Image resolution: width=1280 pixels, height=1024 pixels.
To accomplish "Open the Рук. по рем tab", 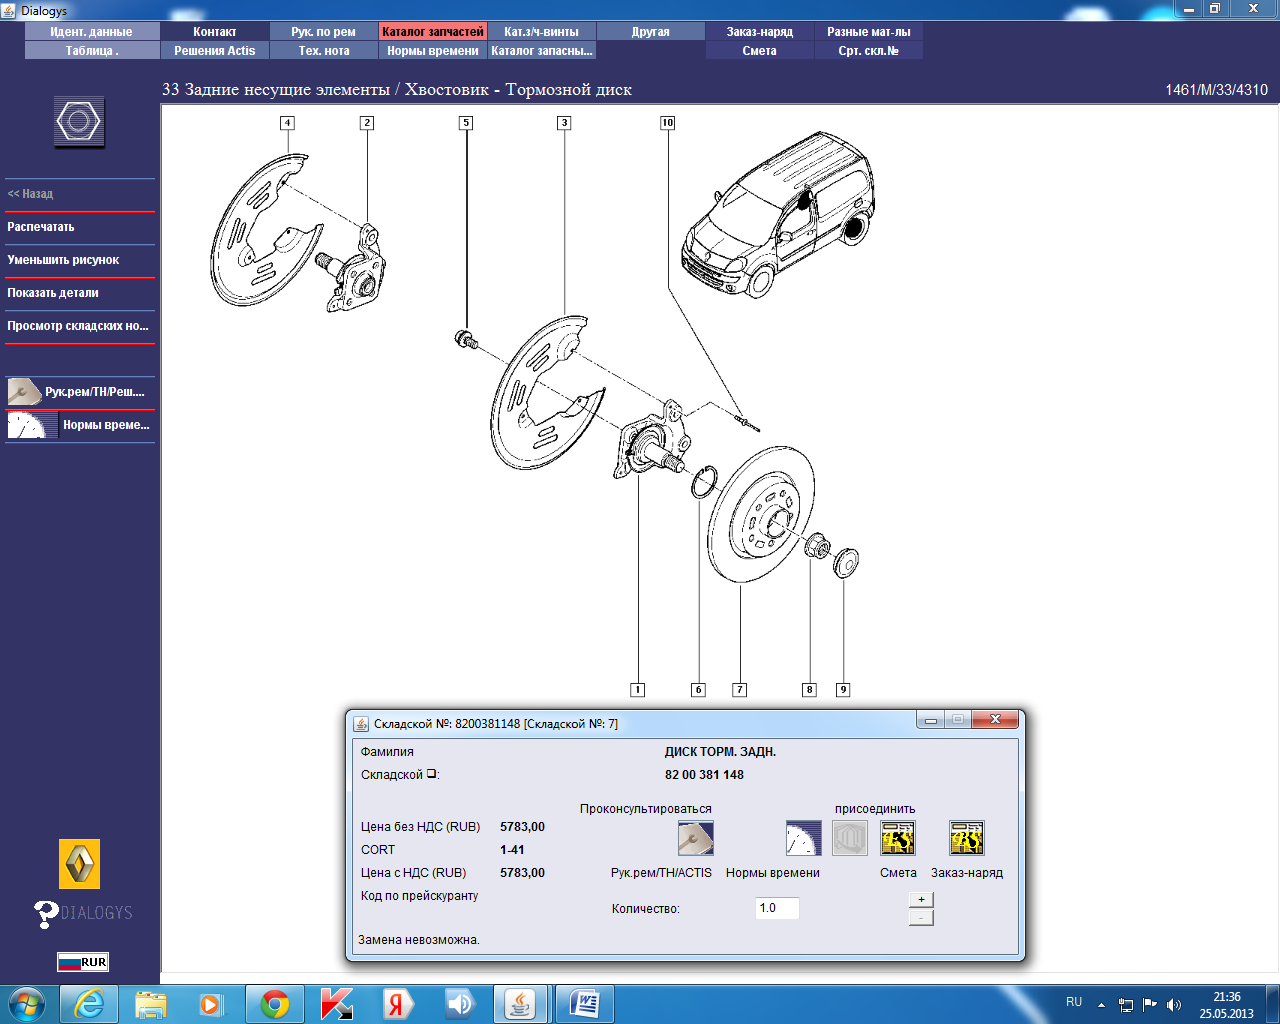I will [324, 32].
